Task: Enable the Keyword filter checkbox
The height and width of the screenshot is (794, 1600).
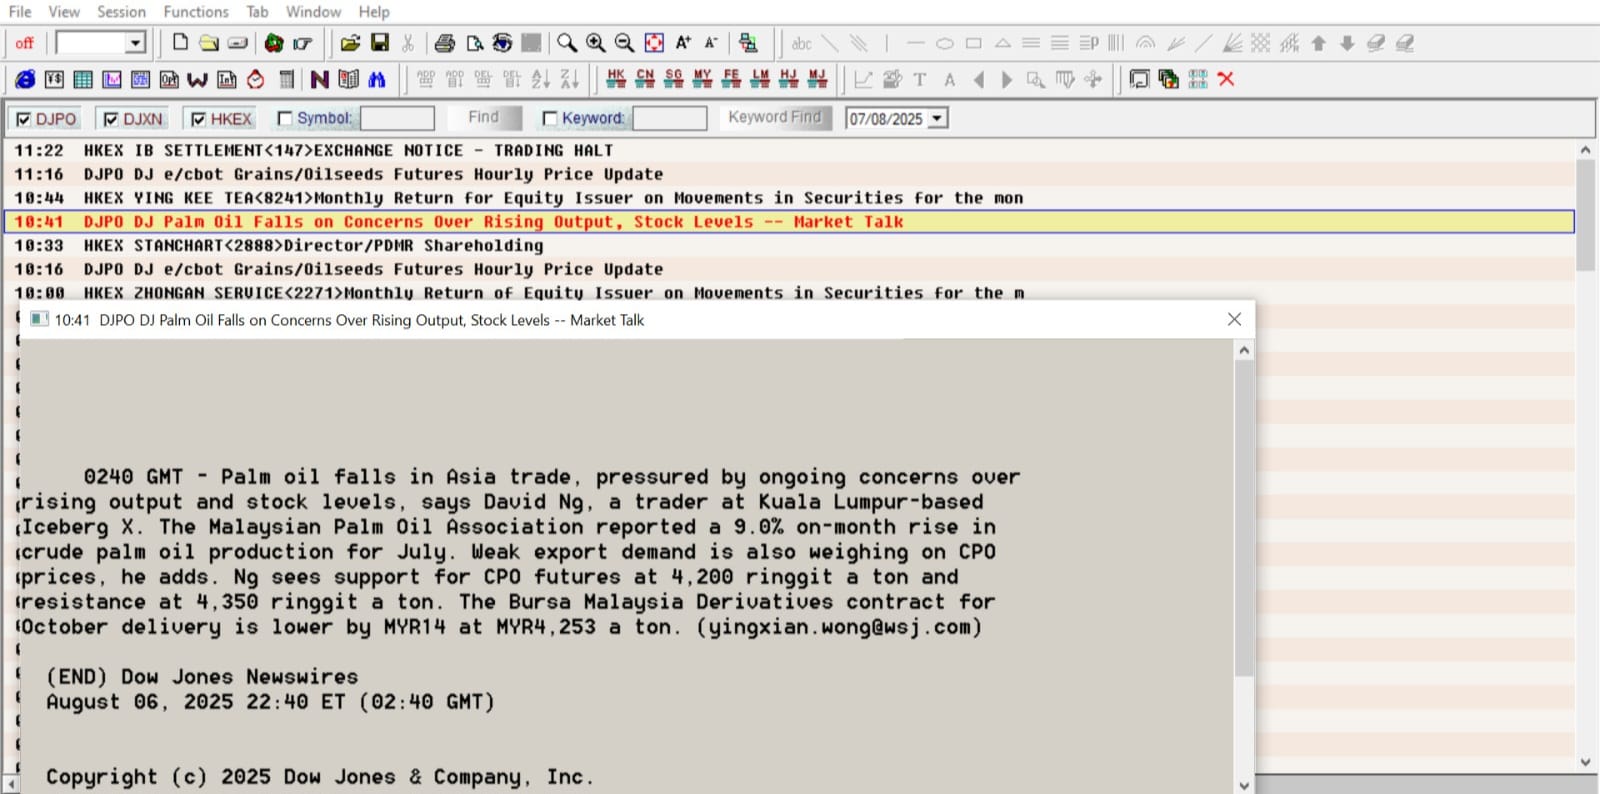Action: click(549, 119)
